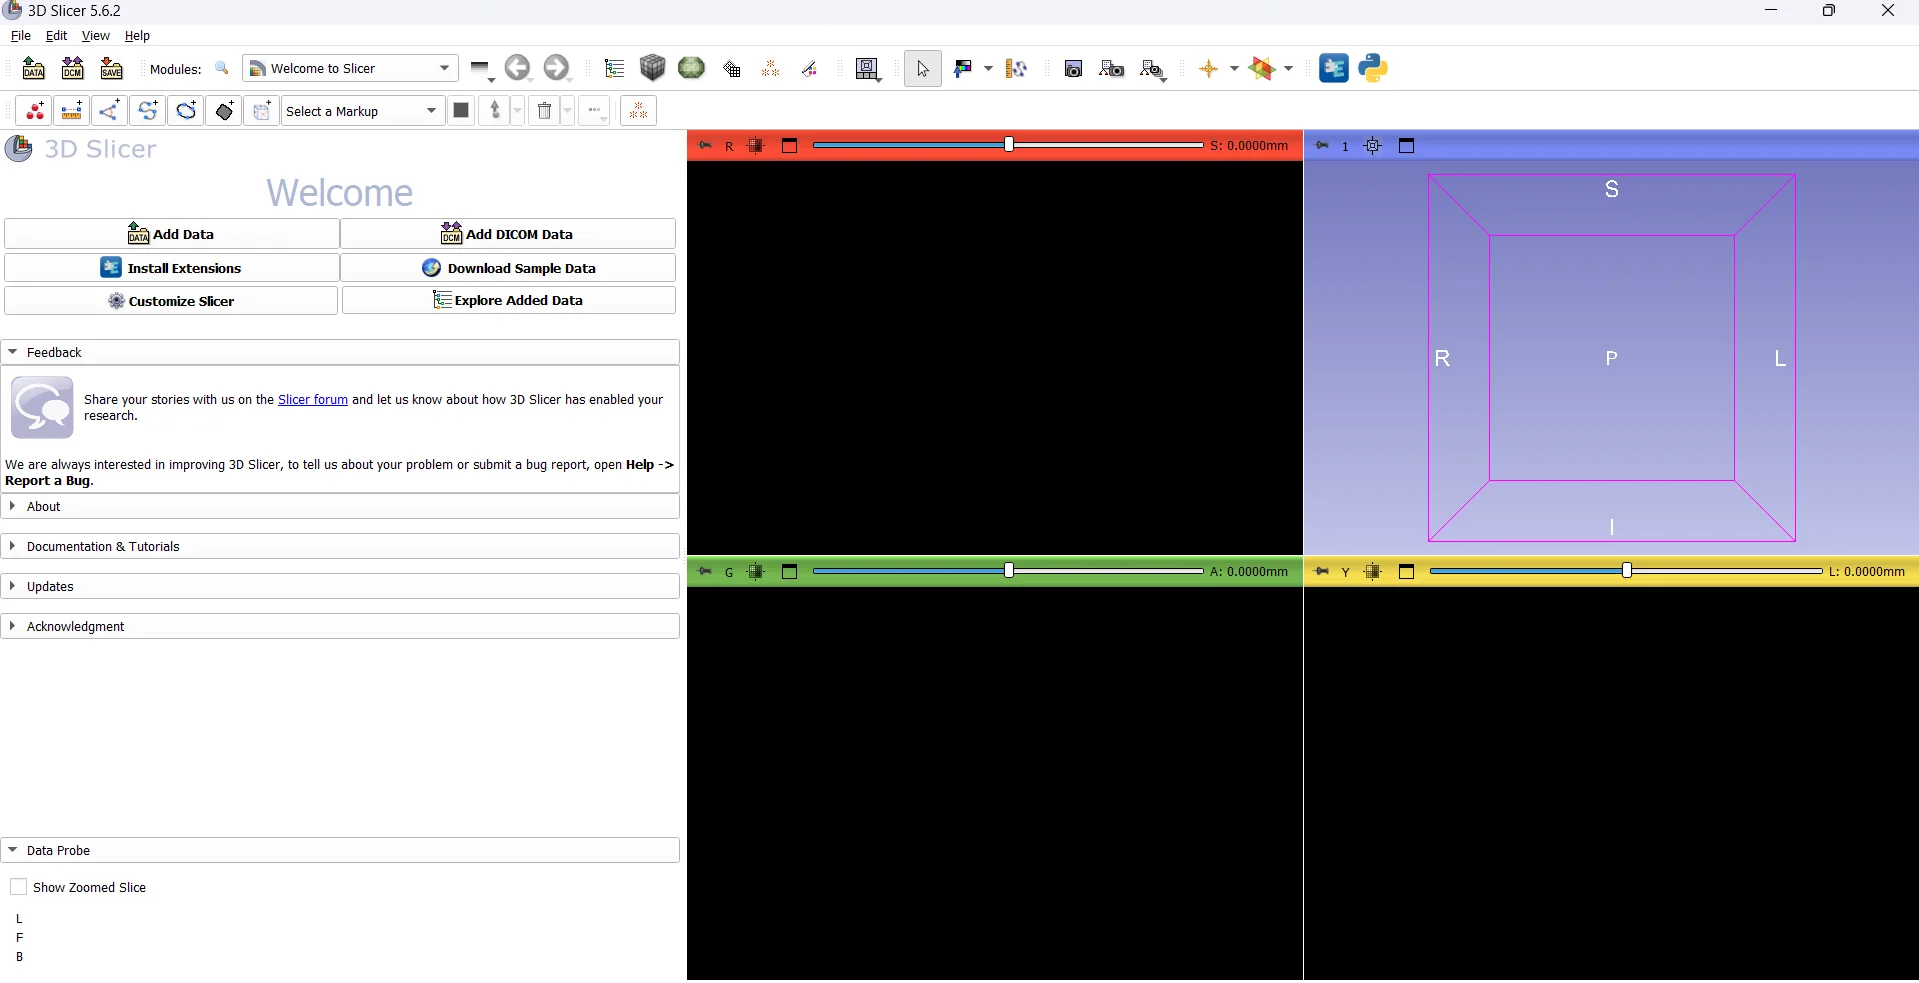This screenshot has height=983, width=1919.
Task: Create a new plane markup
Action: [x=224, y=110]
